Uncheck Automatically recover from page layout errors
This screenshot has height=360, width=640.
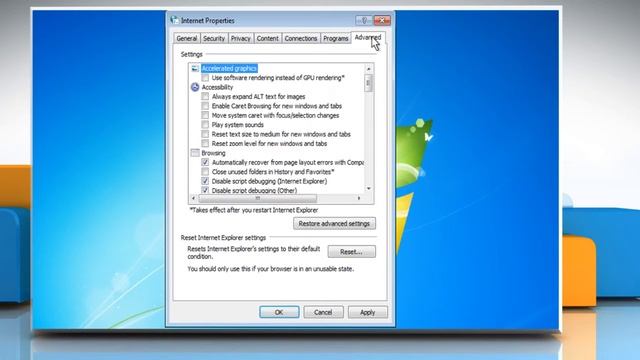[x=205, y=162]
